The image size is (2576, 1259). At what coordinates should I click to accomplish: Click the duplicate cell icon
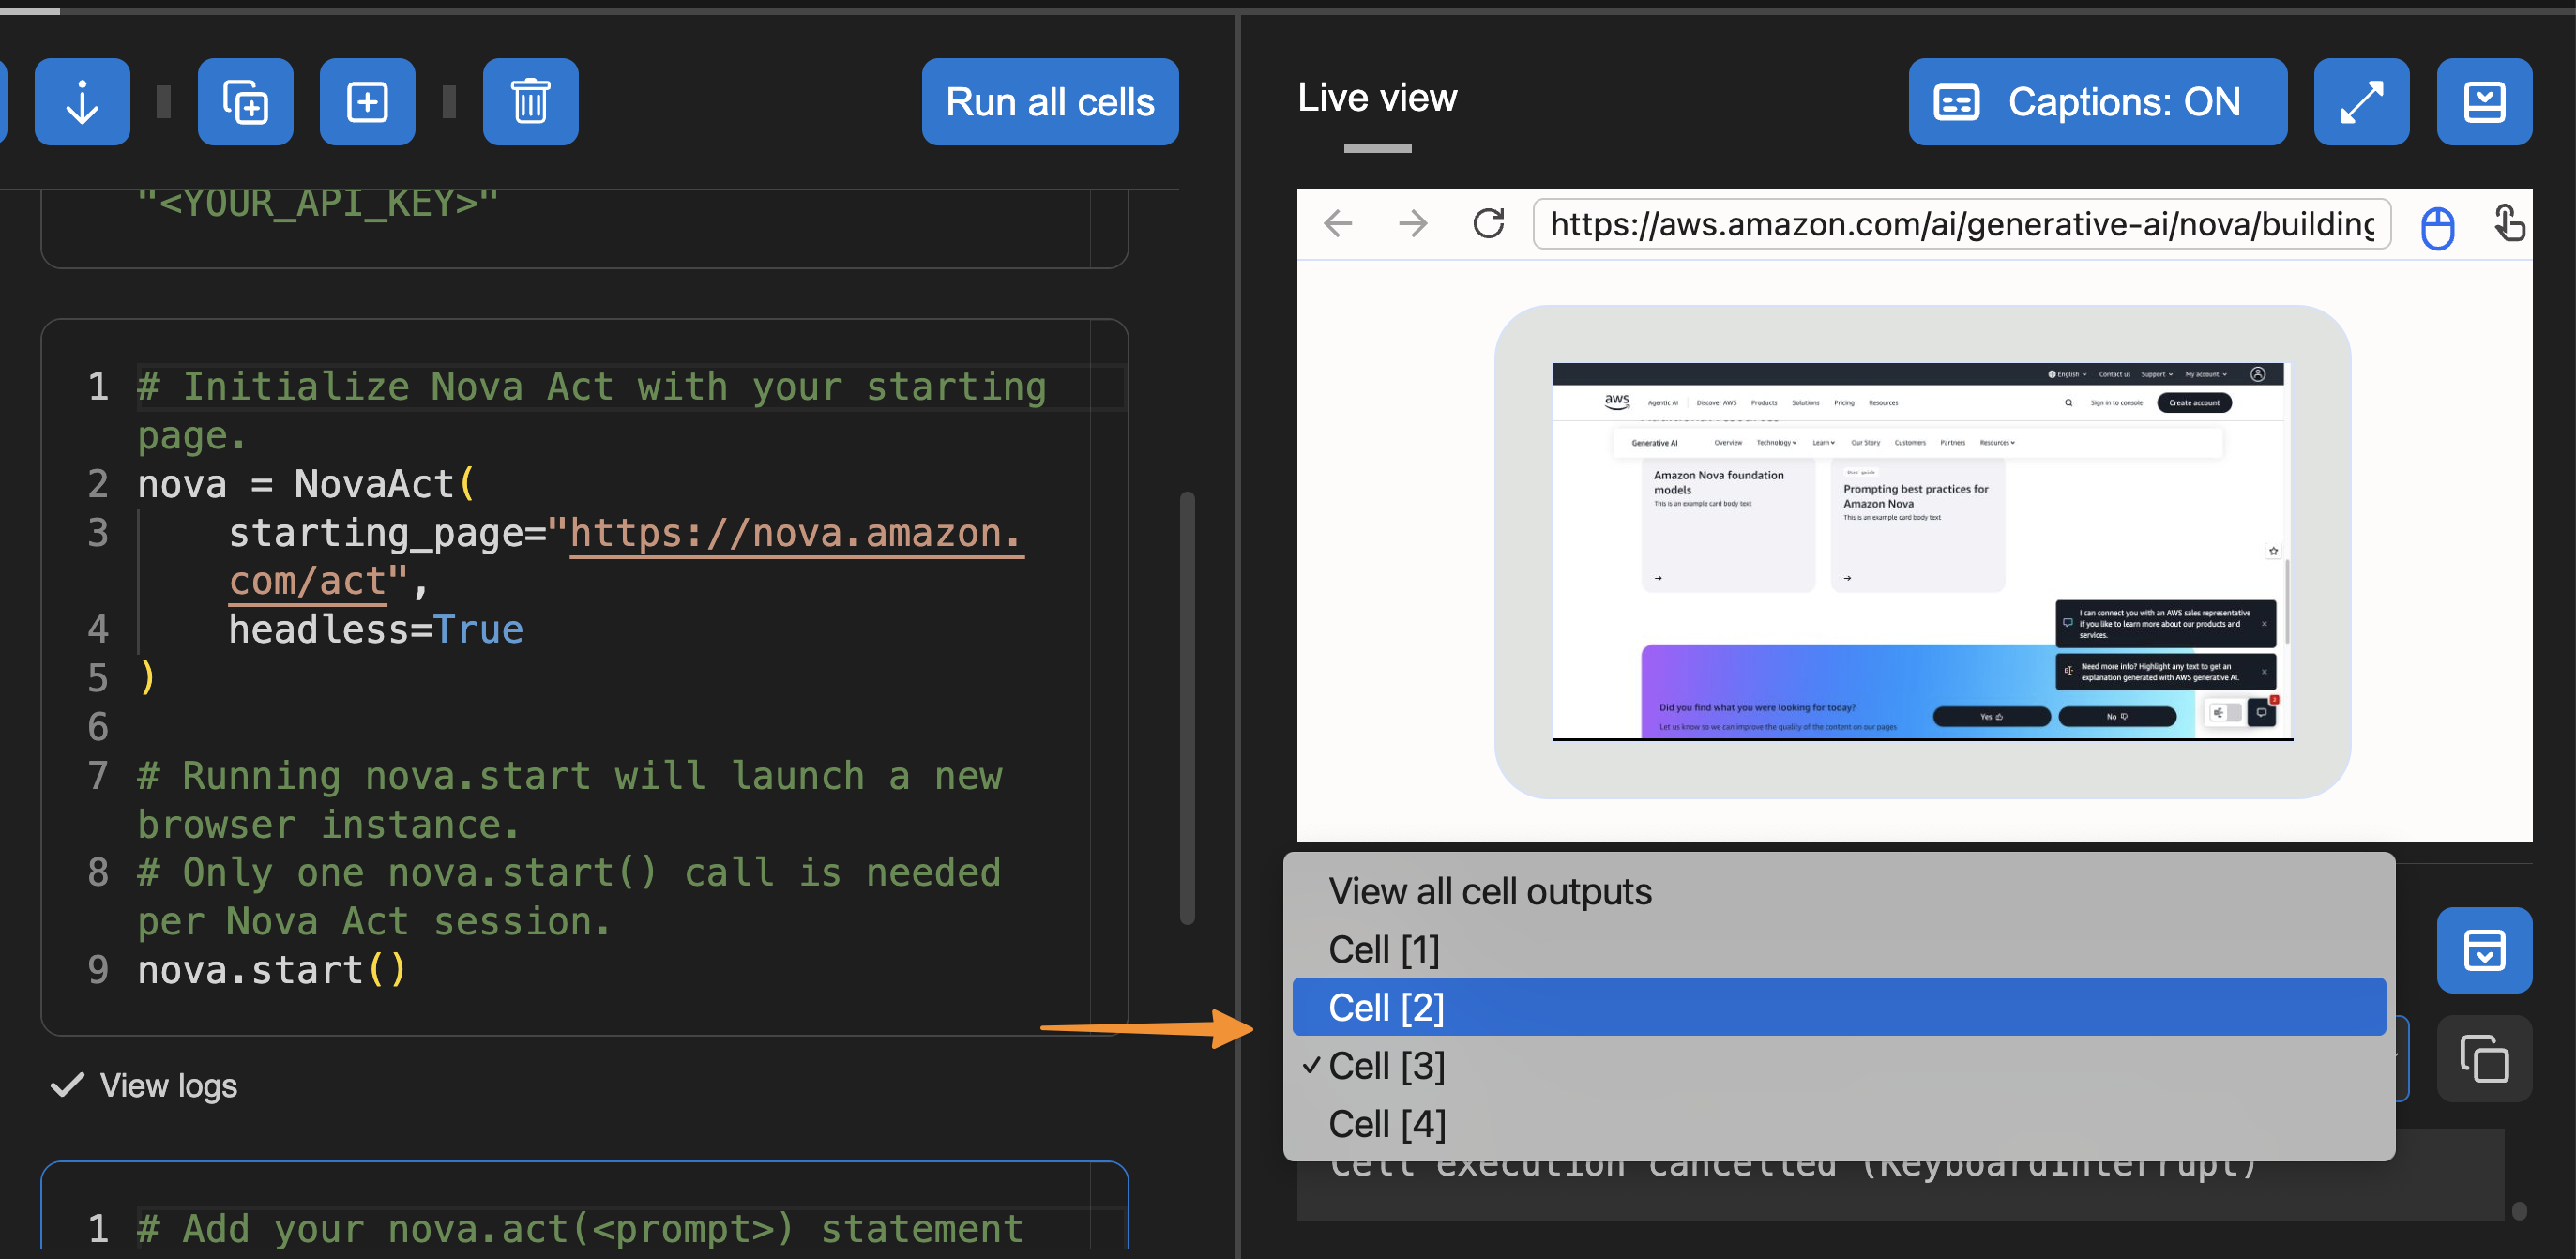point(245,102)
